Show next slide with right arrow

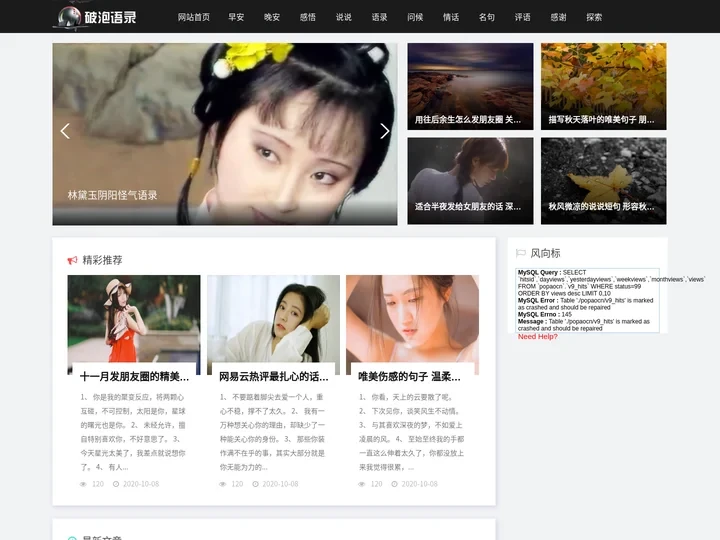pos(385,131)
